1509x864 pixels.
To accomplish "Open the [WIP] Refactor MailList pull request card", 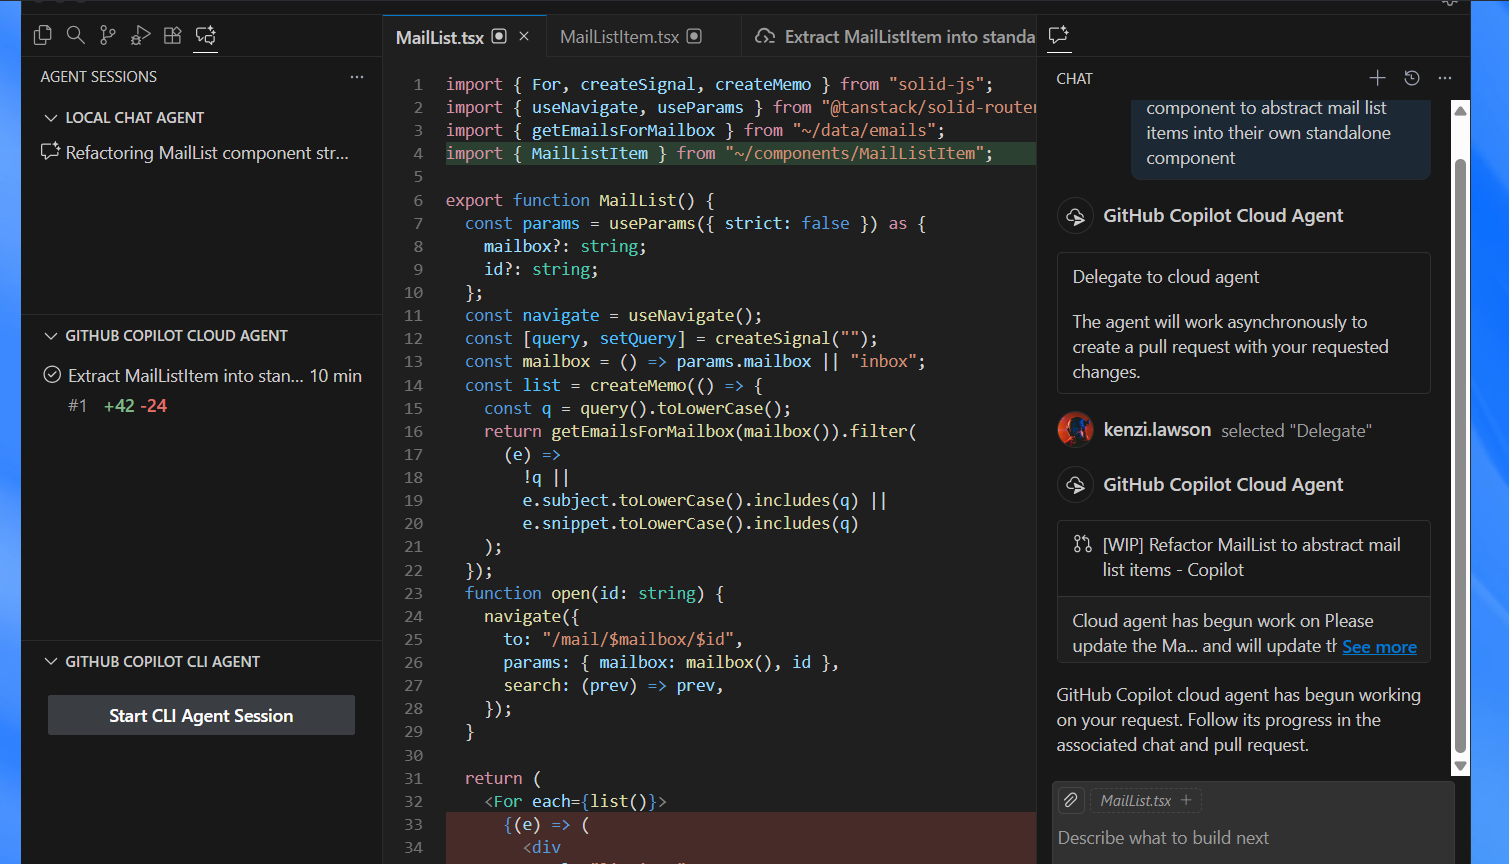I will tap(1244, 558).
